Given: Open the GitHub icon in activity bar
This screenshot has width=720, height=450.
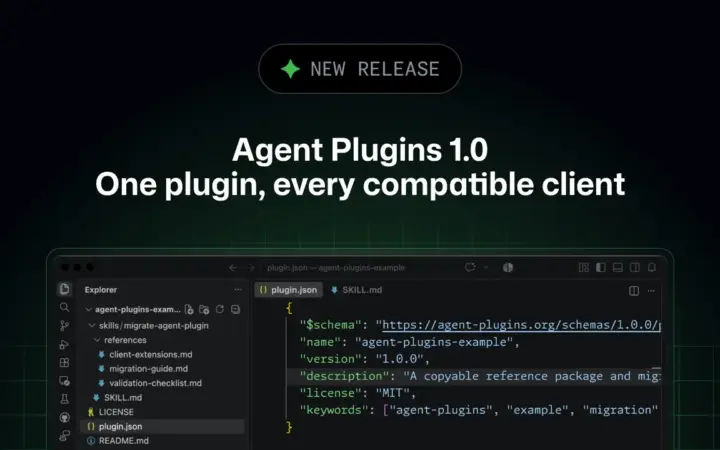Looking at the screenshot, I should (64, 417).
